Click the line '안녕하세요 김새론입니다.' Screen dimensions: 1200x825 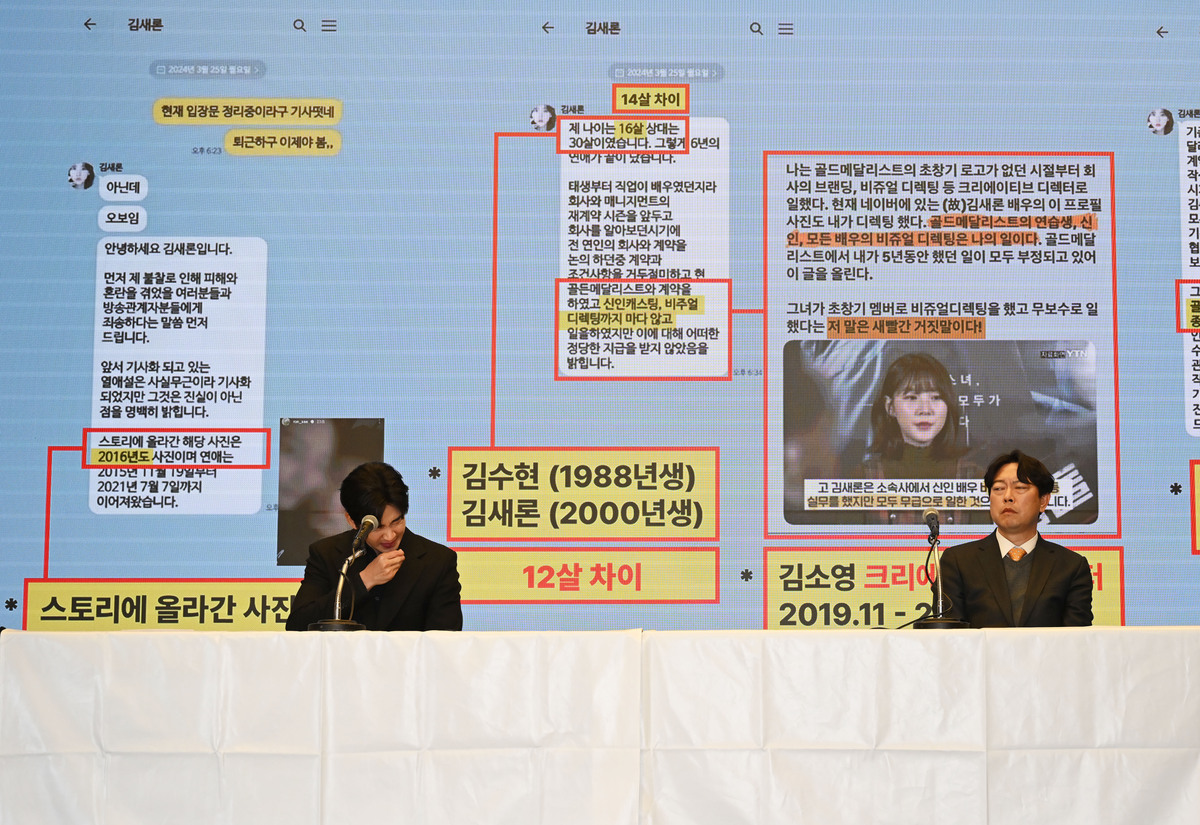168,249
